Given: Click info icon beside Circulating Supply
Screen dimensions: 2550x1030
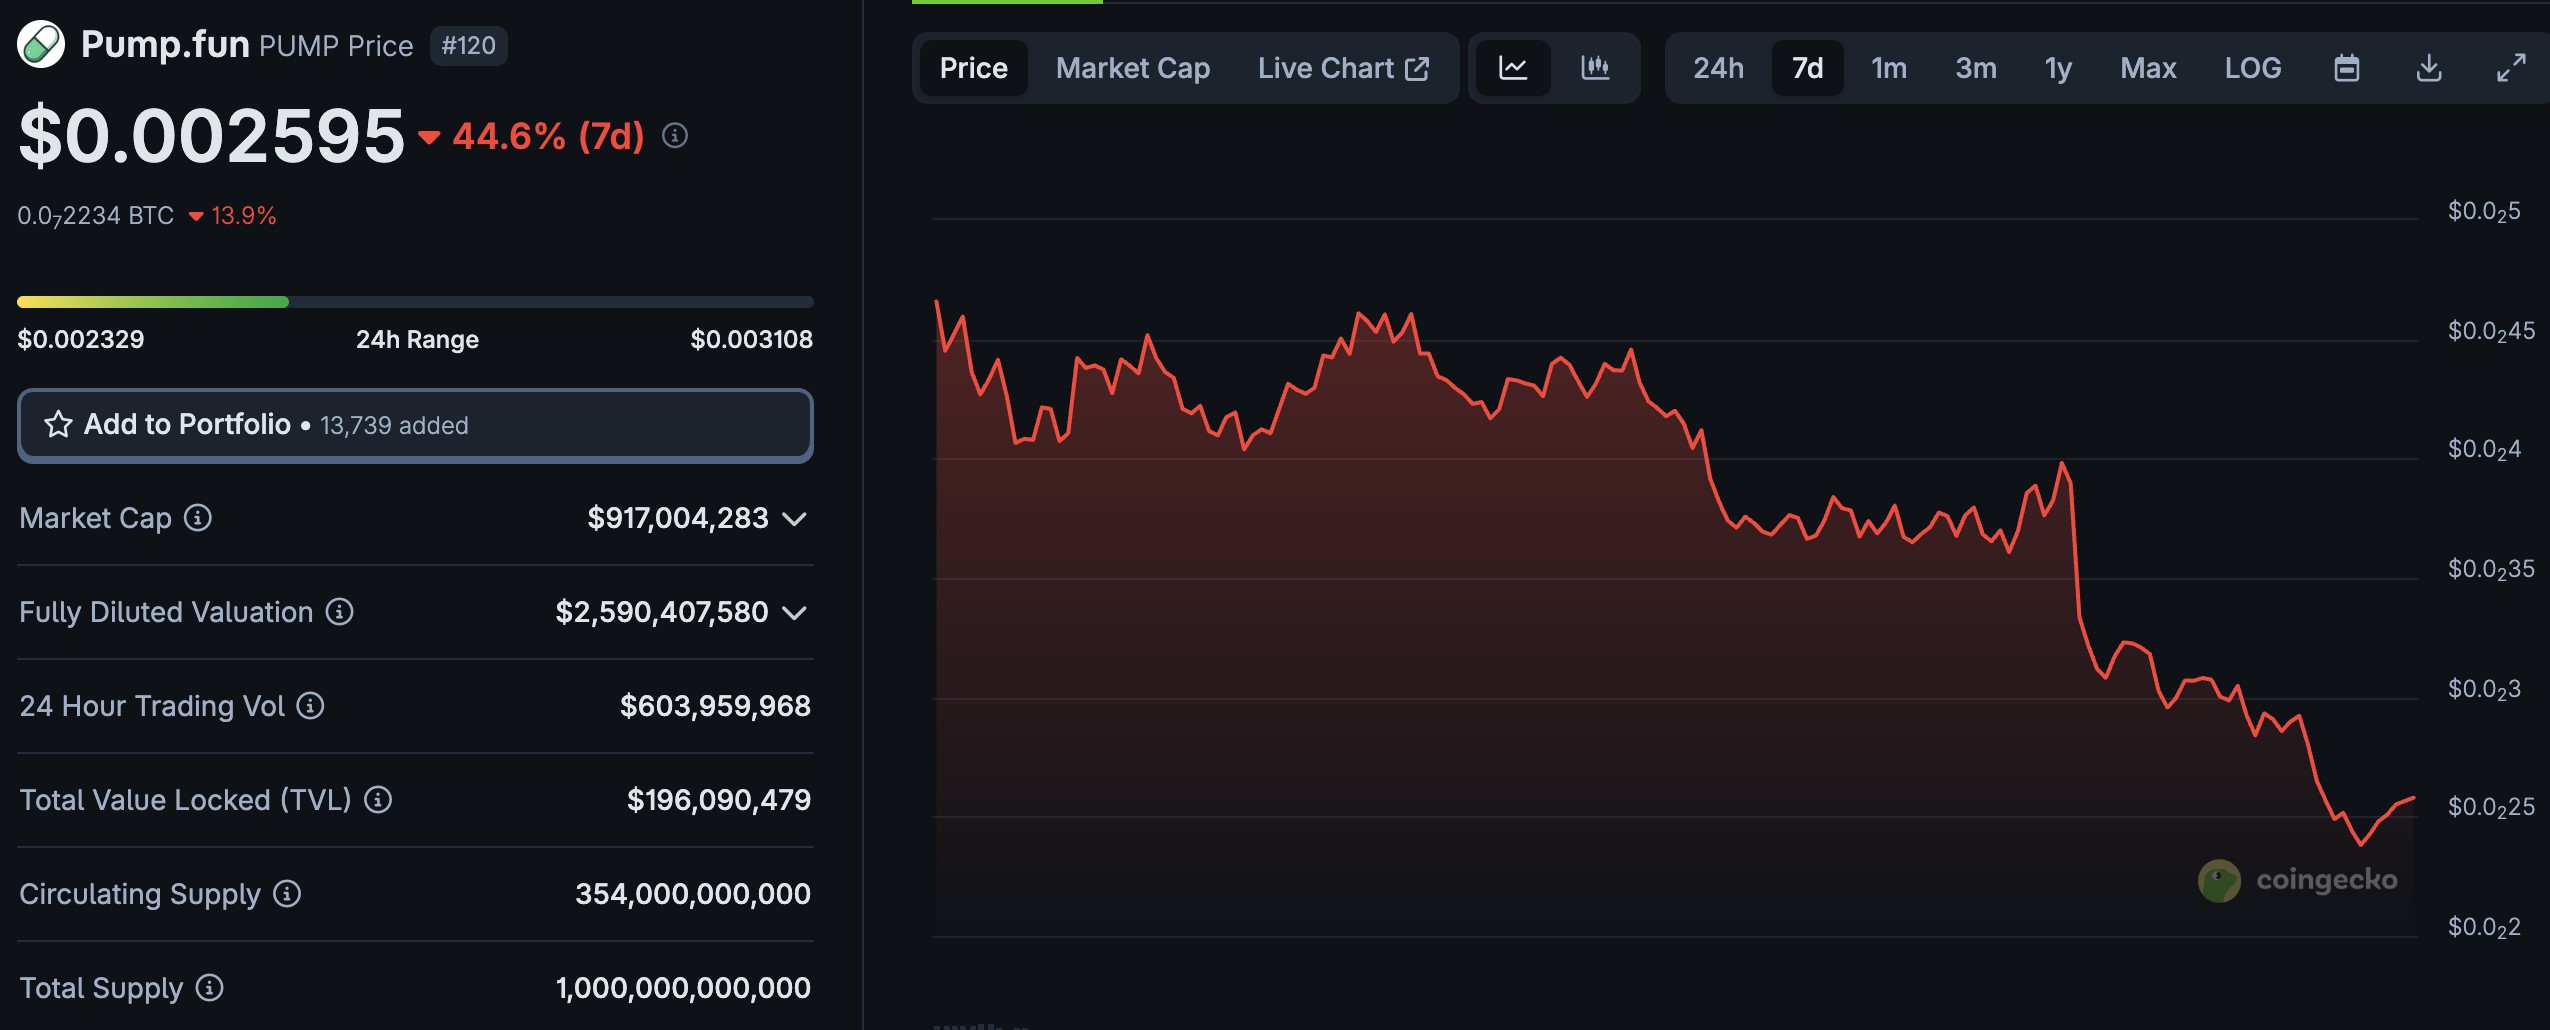Looking at the screenshot, I should (x=287, y=894).
